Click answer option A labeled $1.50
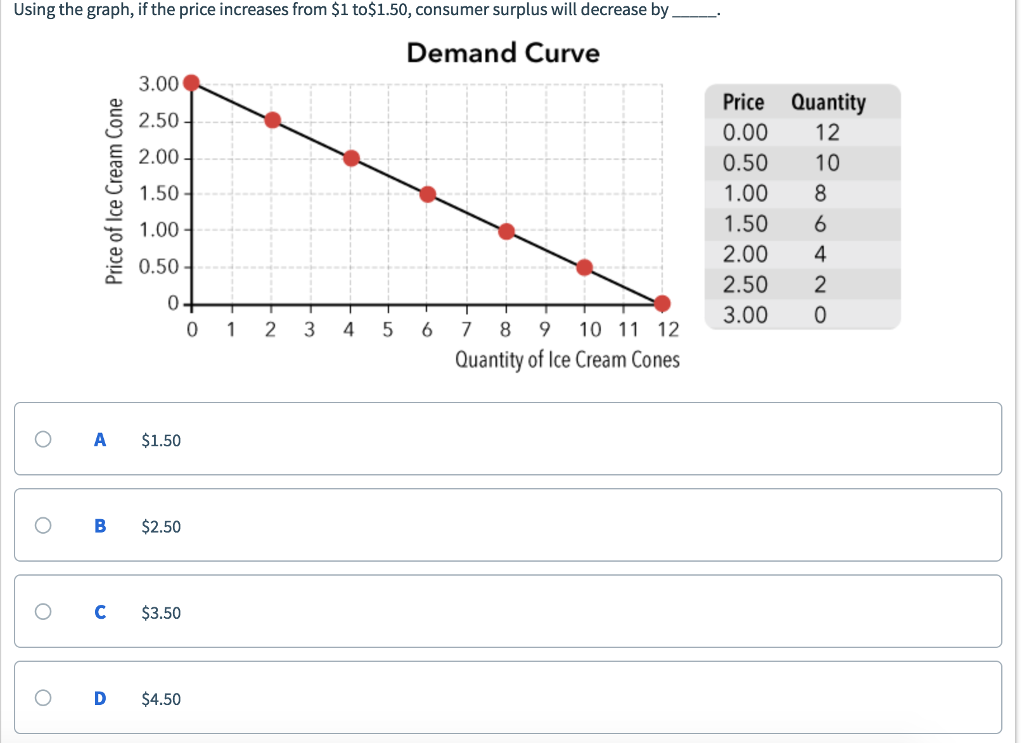 (x=160, y=438)
